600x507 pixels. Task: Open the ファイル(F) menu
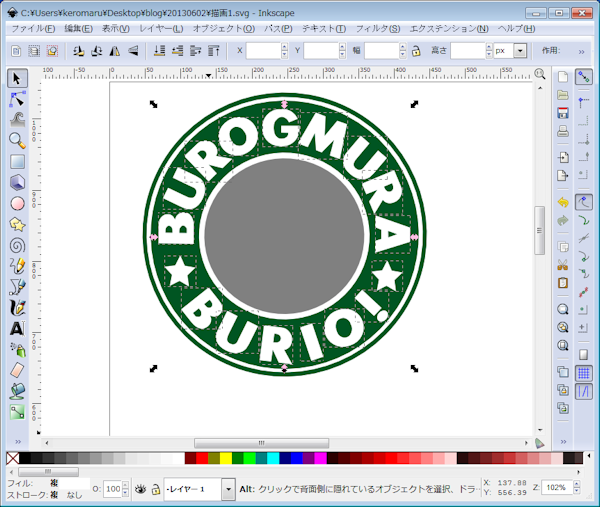coord(33,29)
